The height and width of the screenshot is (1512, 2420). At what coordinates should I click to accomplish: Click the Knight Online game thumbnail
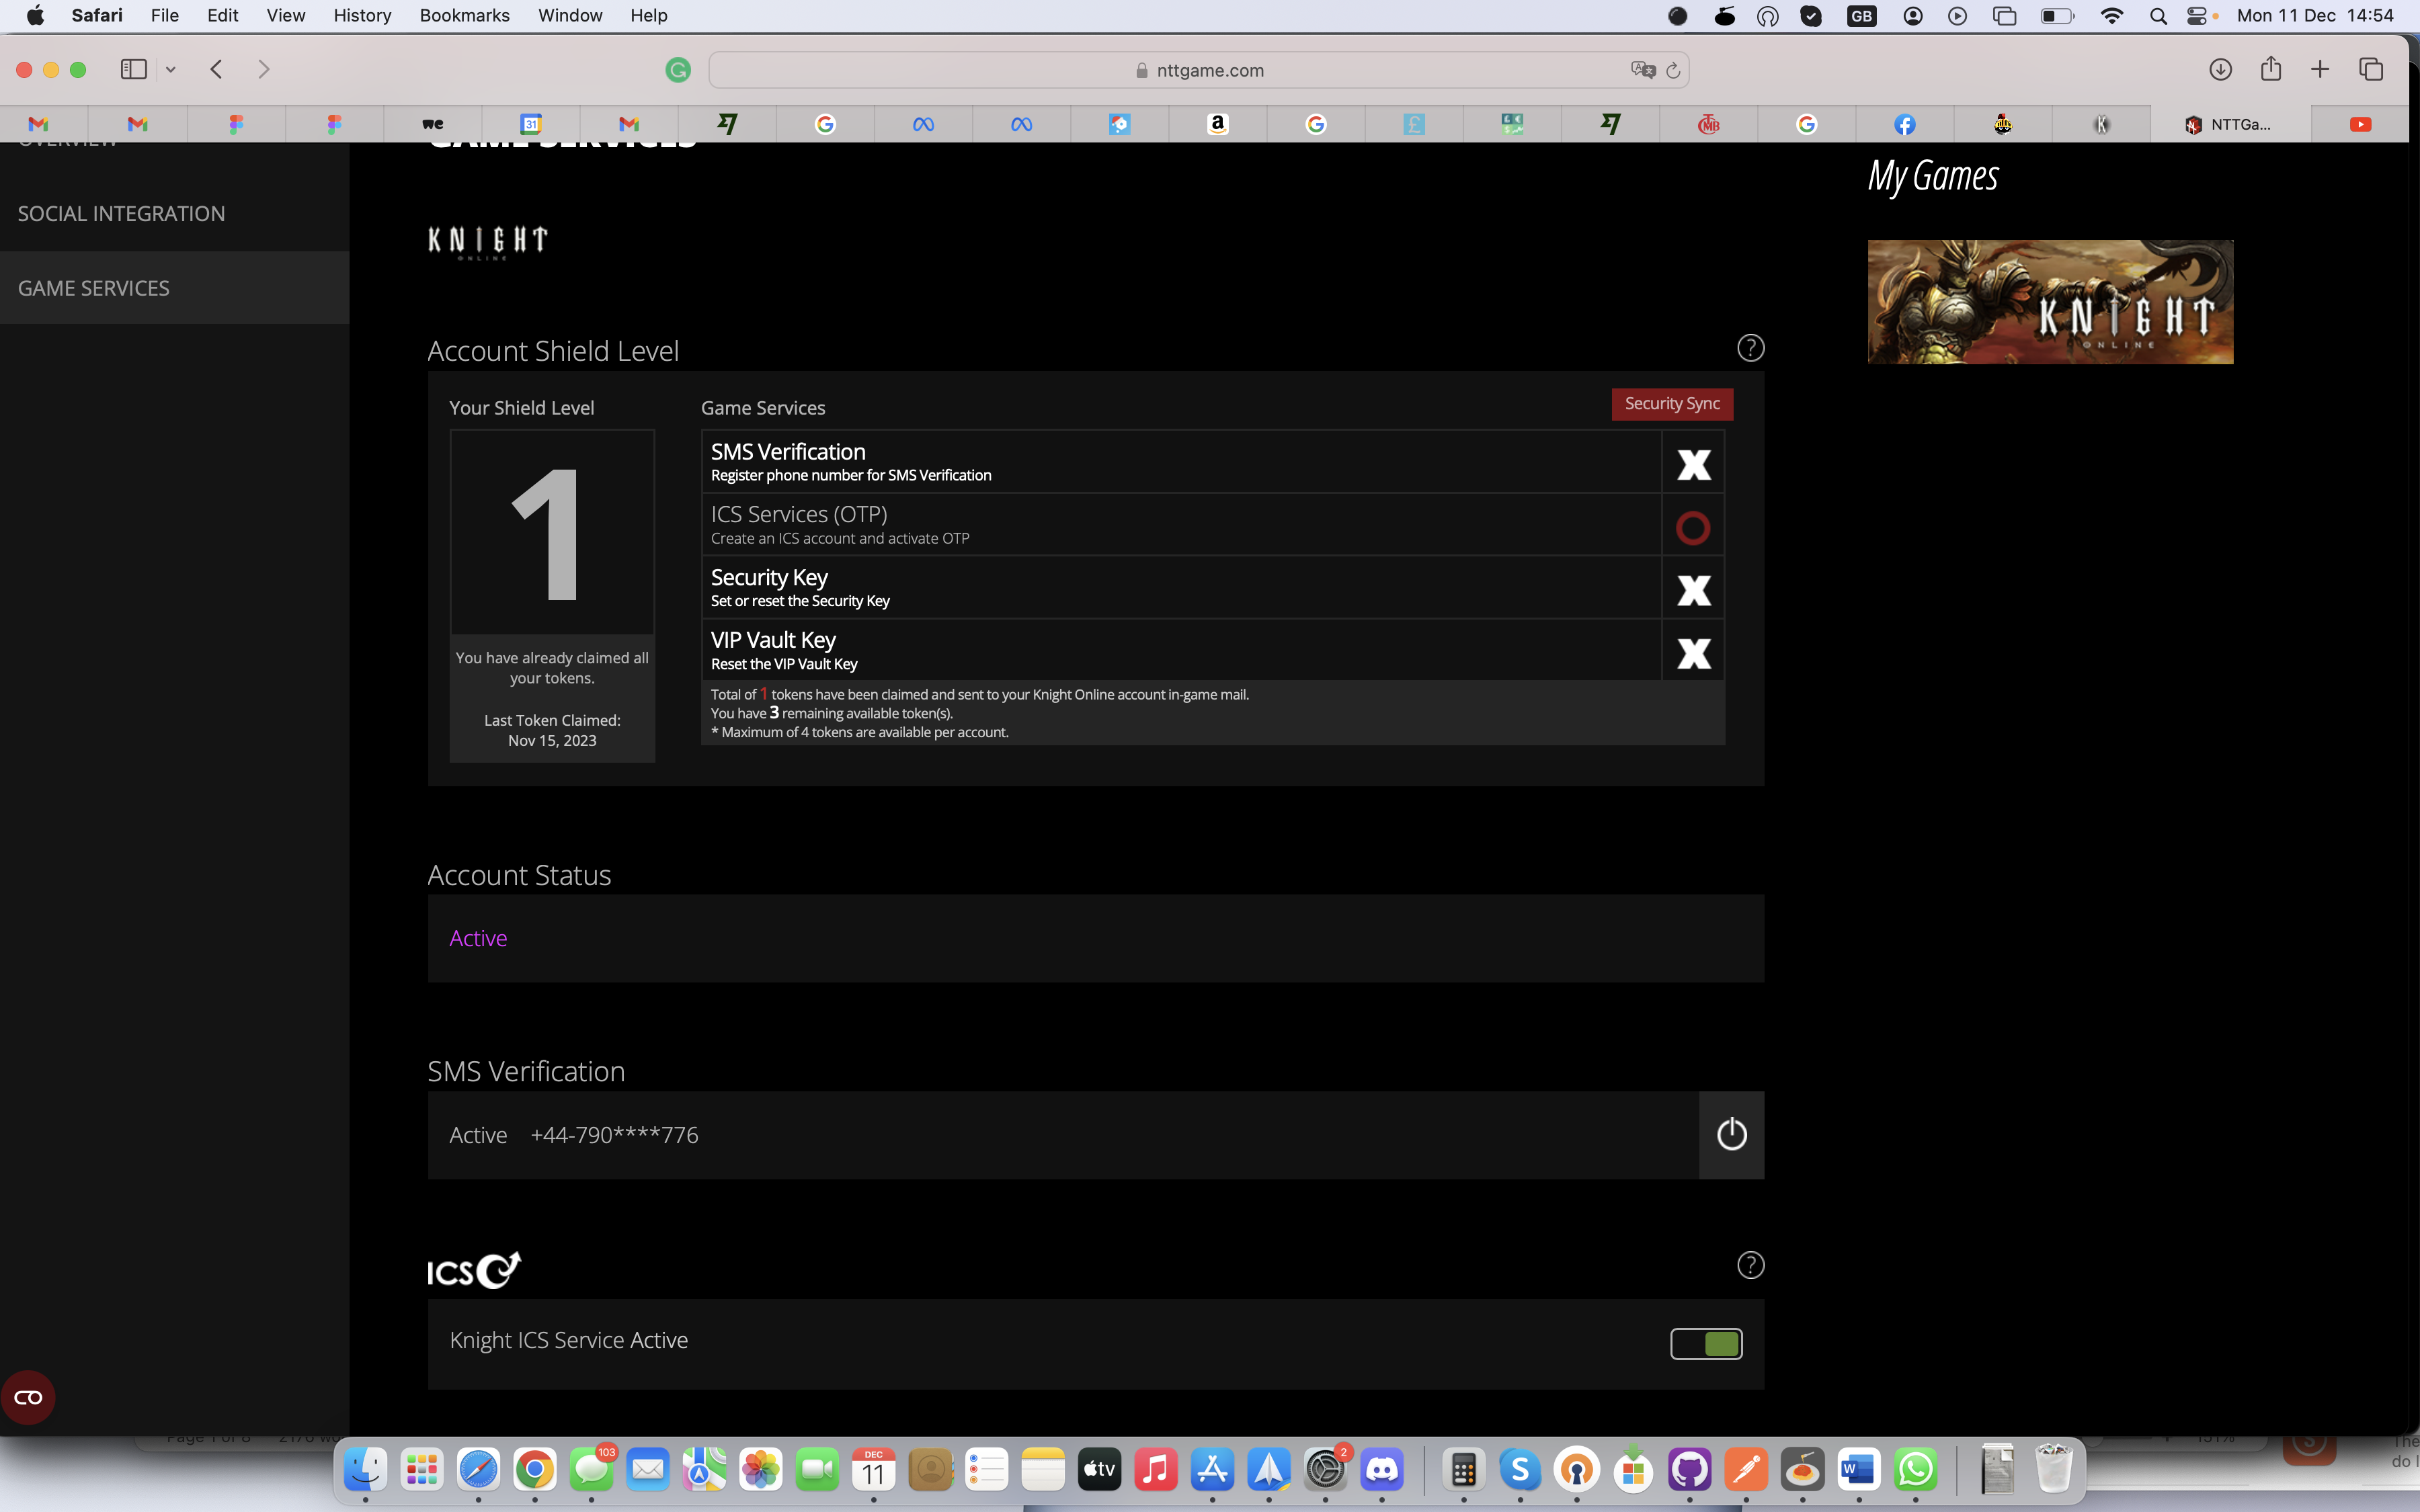(x=2050, y=301)
